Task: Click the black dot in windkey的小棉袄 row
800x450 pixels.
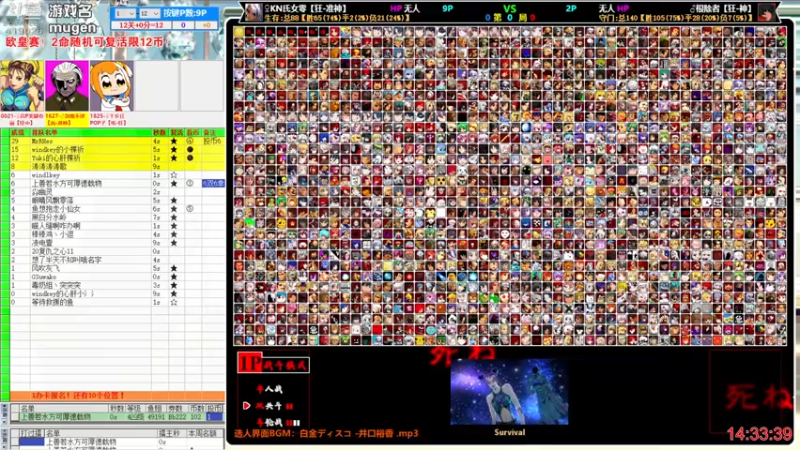Action: pos(190,149)
